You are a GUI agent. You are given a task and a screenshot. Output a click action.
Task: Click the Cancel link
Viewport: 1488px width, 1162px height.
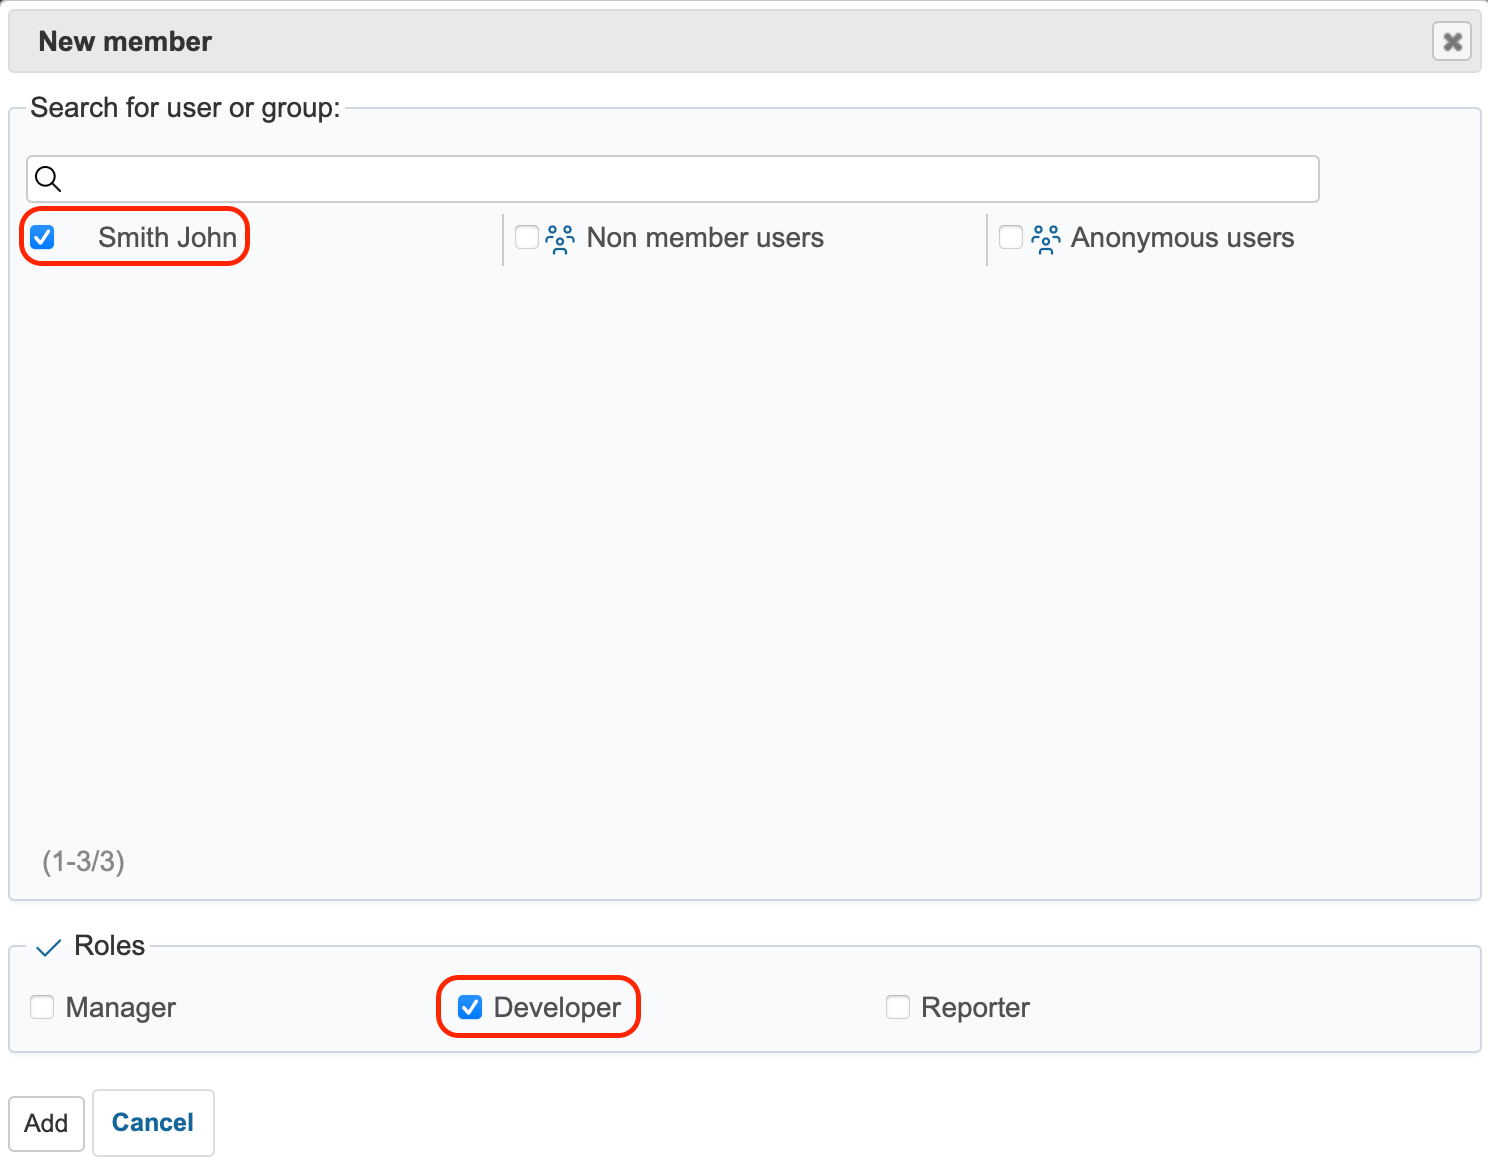pyautogui.click(x=153, y=1122)
